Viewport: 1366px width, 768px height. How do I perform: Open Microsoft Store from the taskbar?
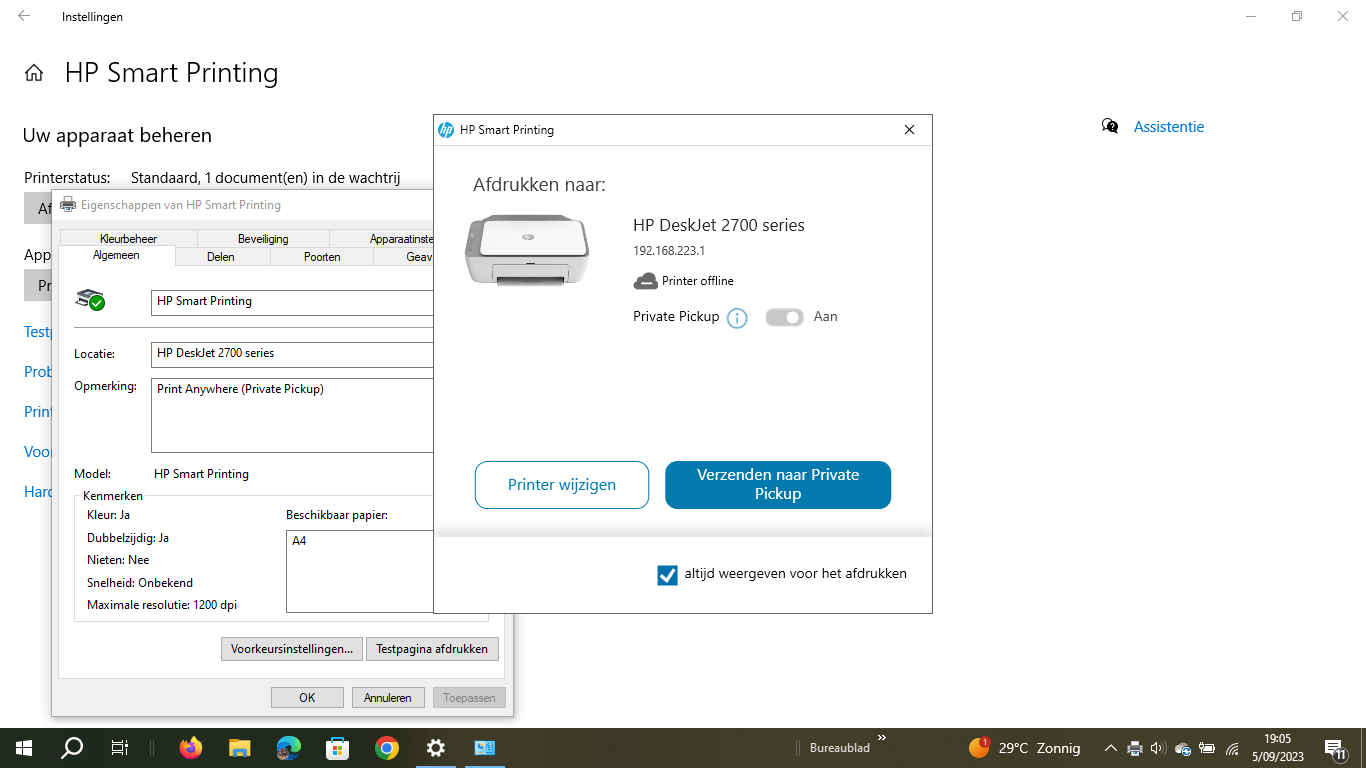[x=337, y=748]
